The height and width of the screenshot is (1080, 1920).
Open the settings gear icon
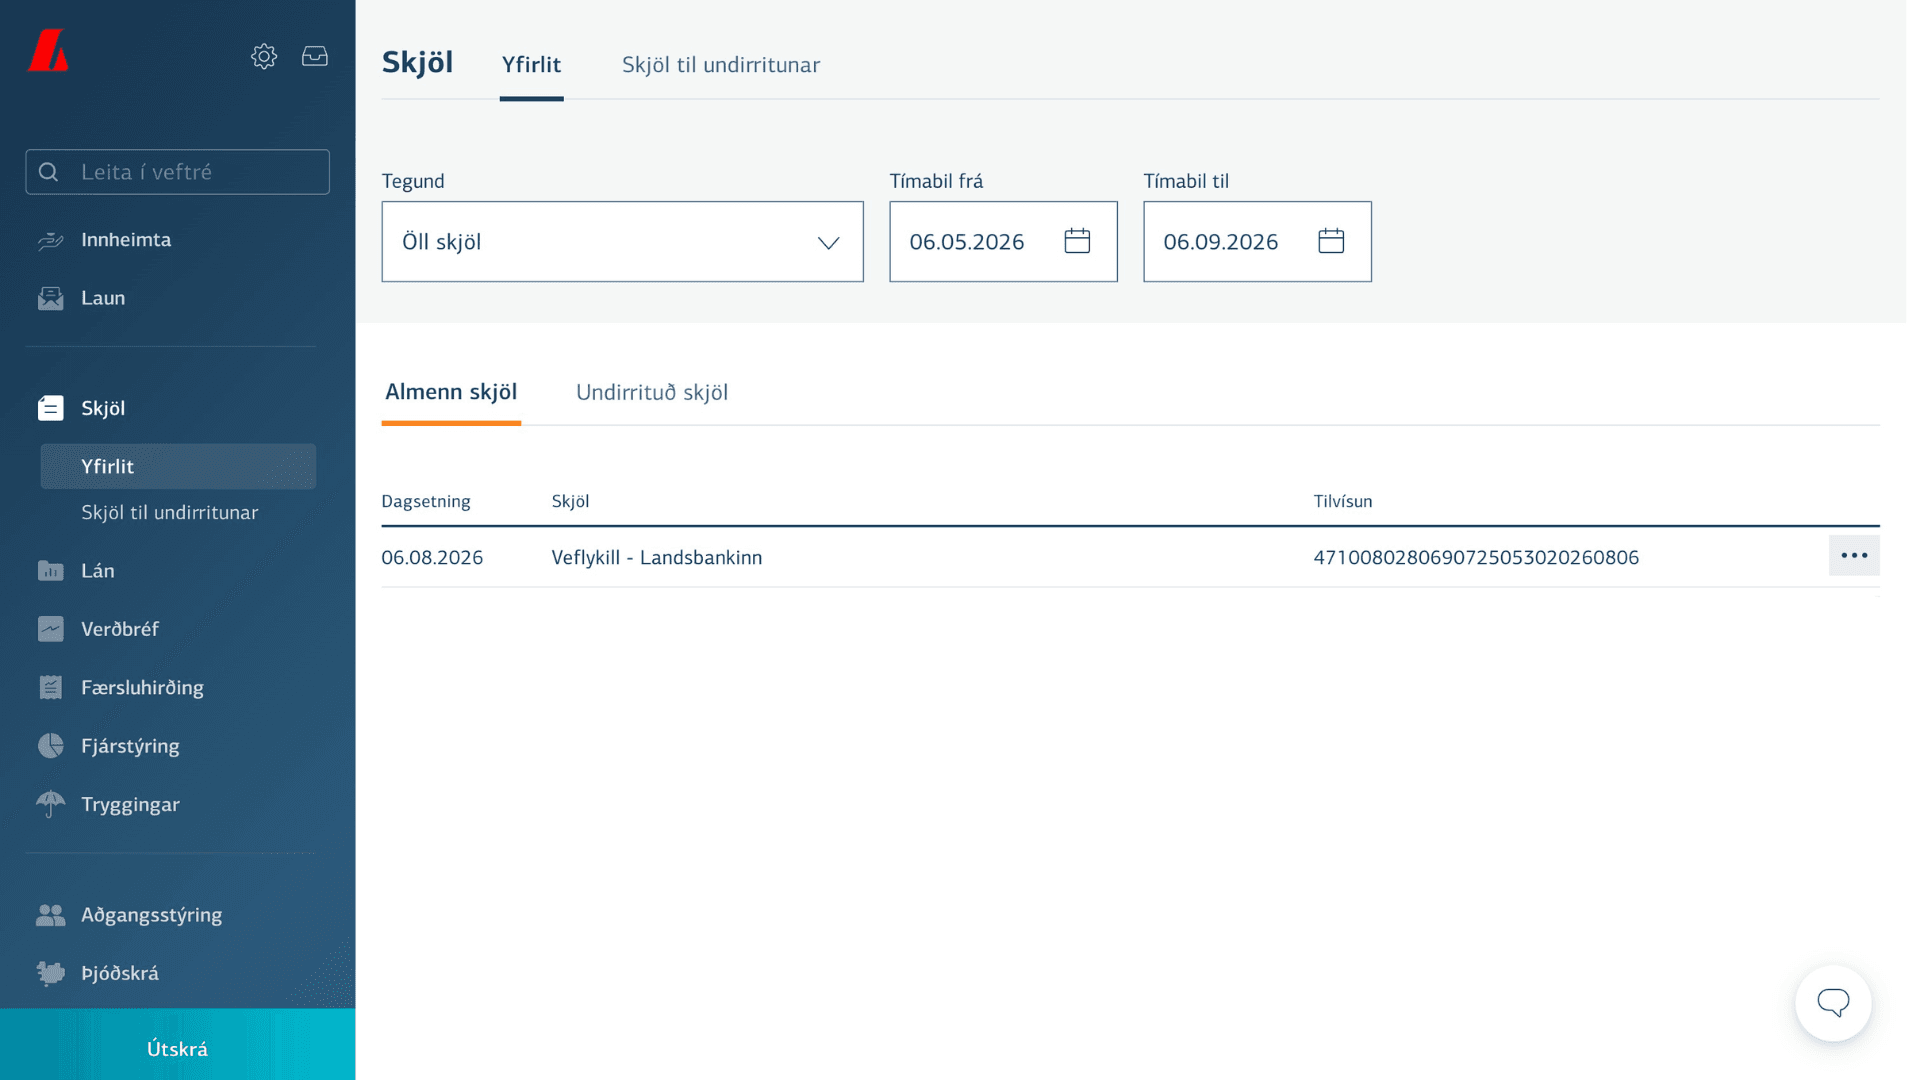pyautogui.click(x=264, y=57)
